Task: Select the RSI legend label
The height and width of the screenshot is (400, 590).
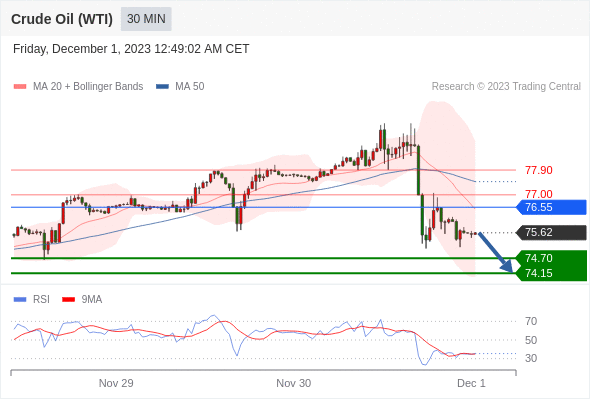Action: tap(41, 300)
